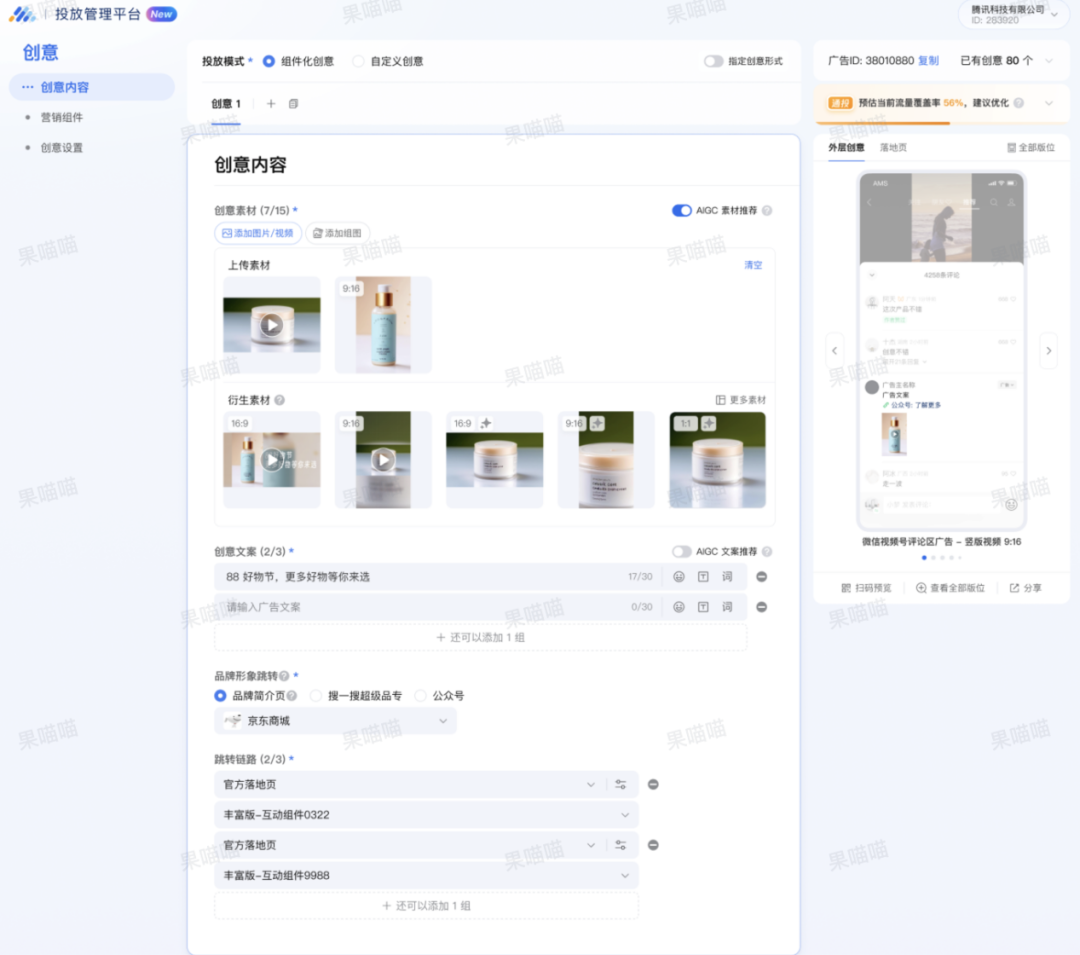Click the emoji icon in the first ad copy row
Screen dimensions: 1080x955
pos(679,577)
